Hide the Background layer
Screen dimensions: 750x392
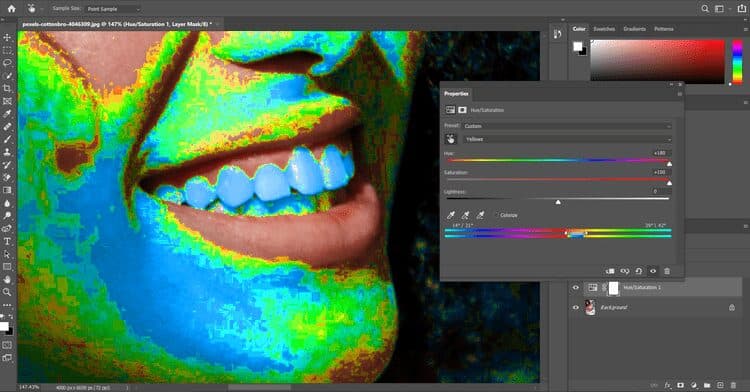click(x=576, y=307)
